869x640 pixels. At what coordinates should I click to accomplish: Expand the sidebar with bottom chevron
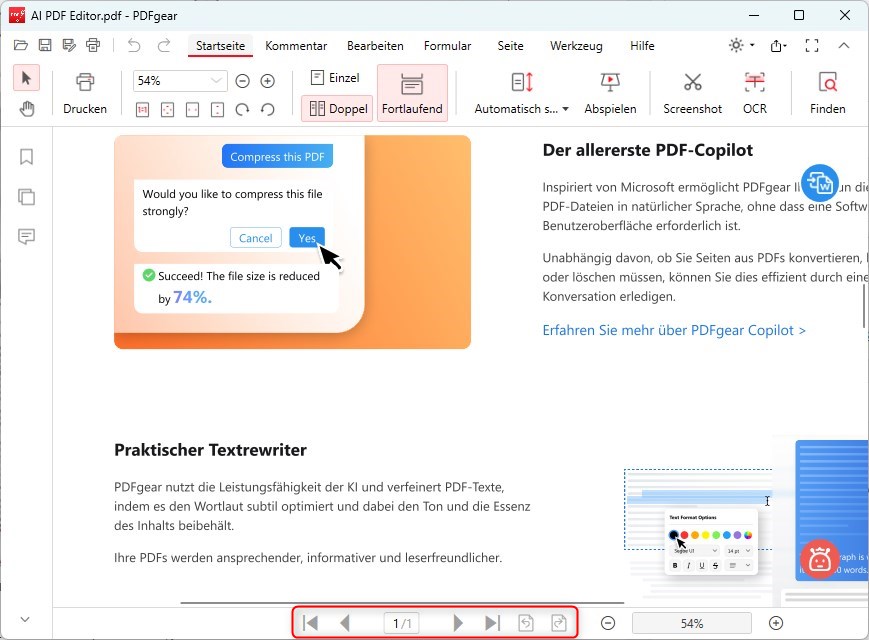click(x=25, y=619)
